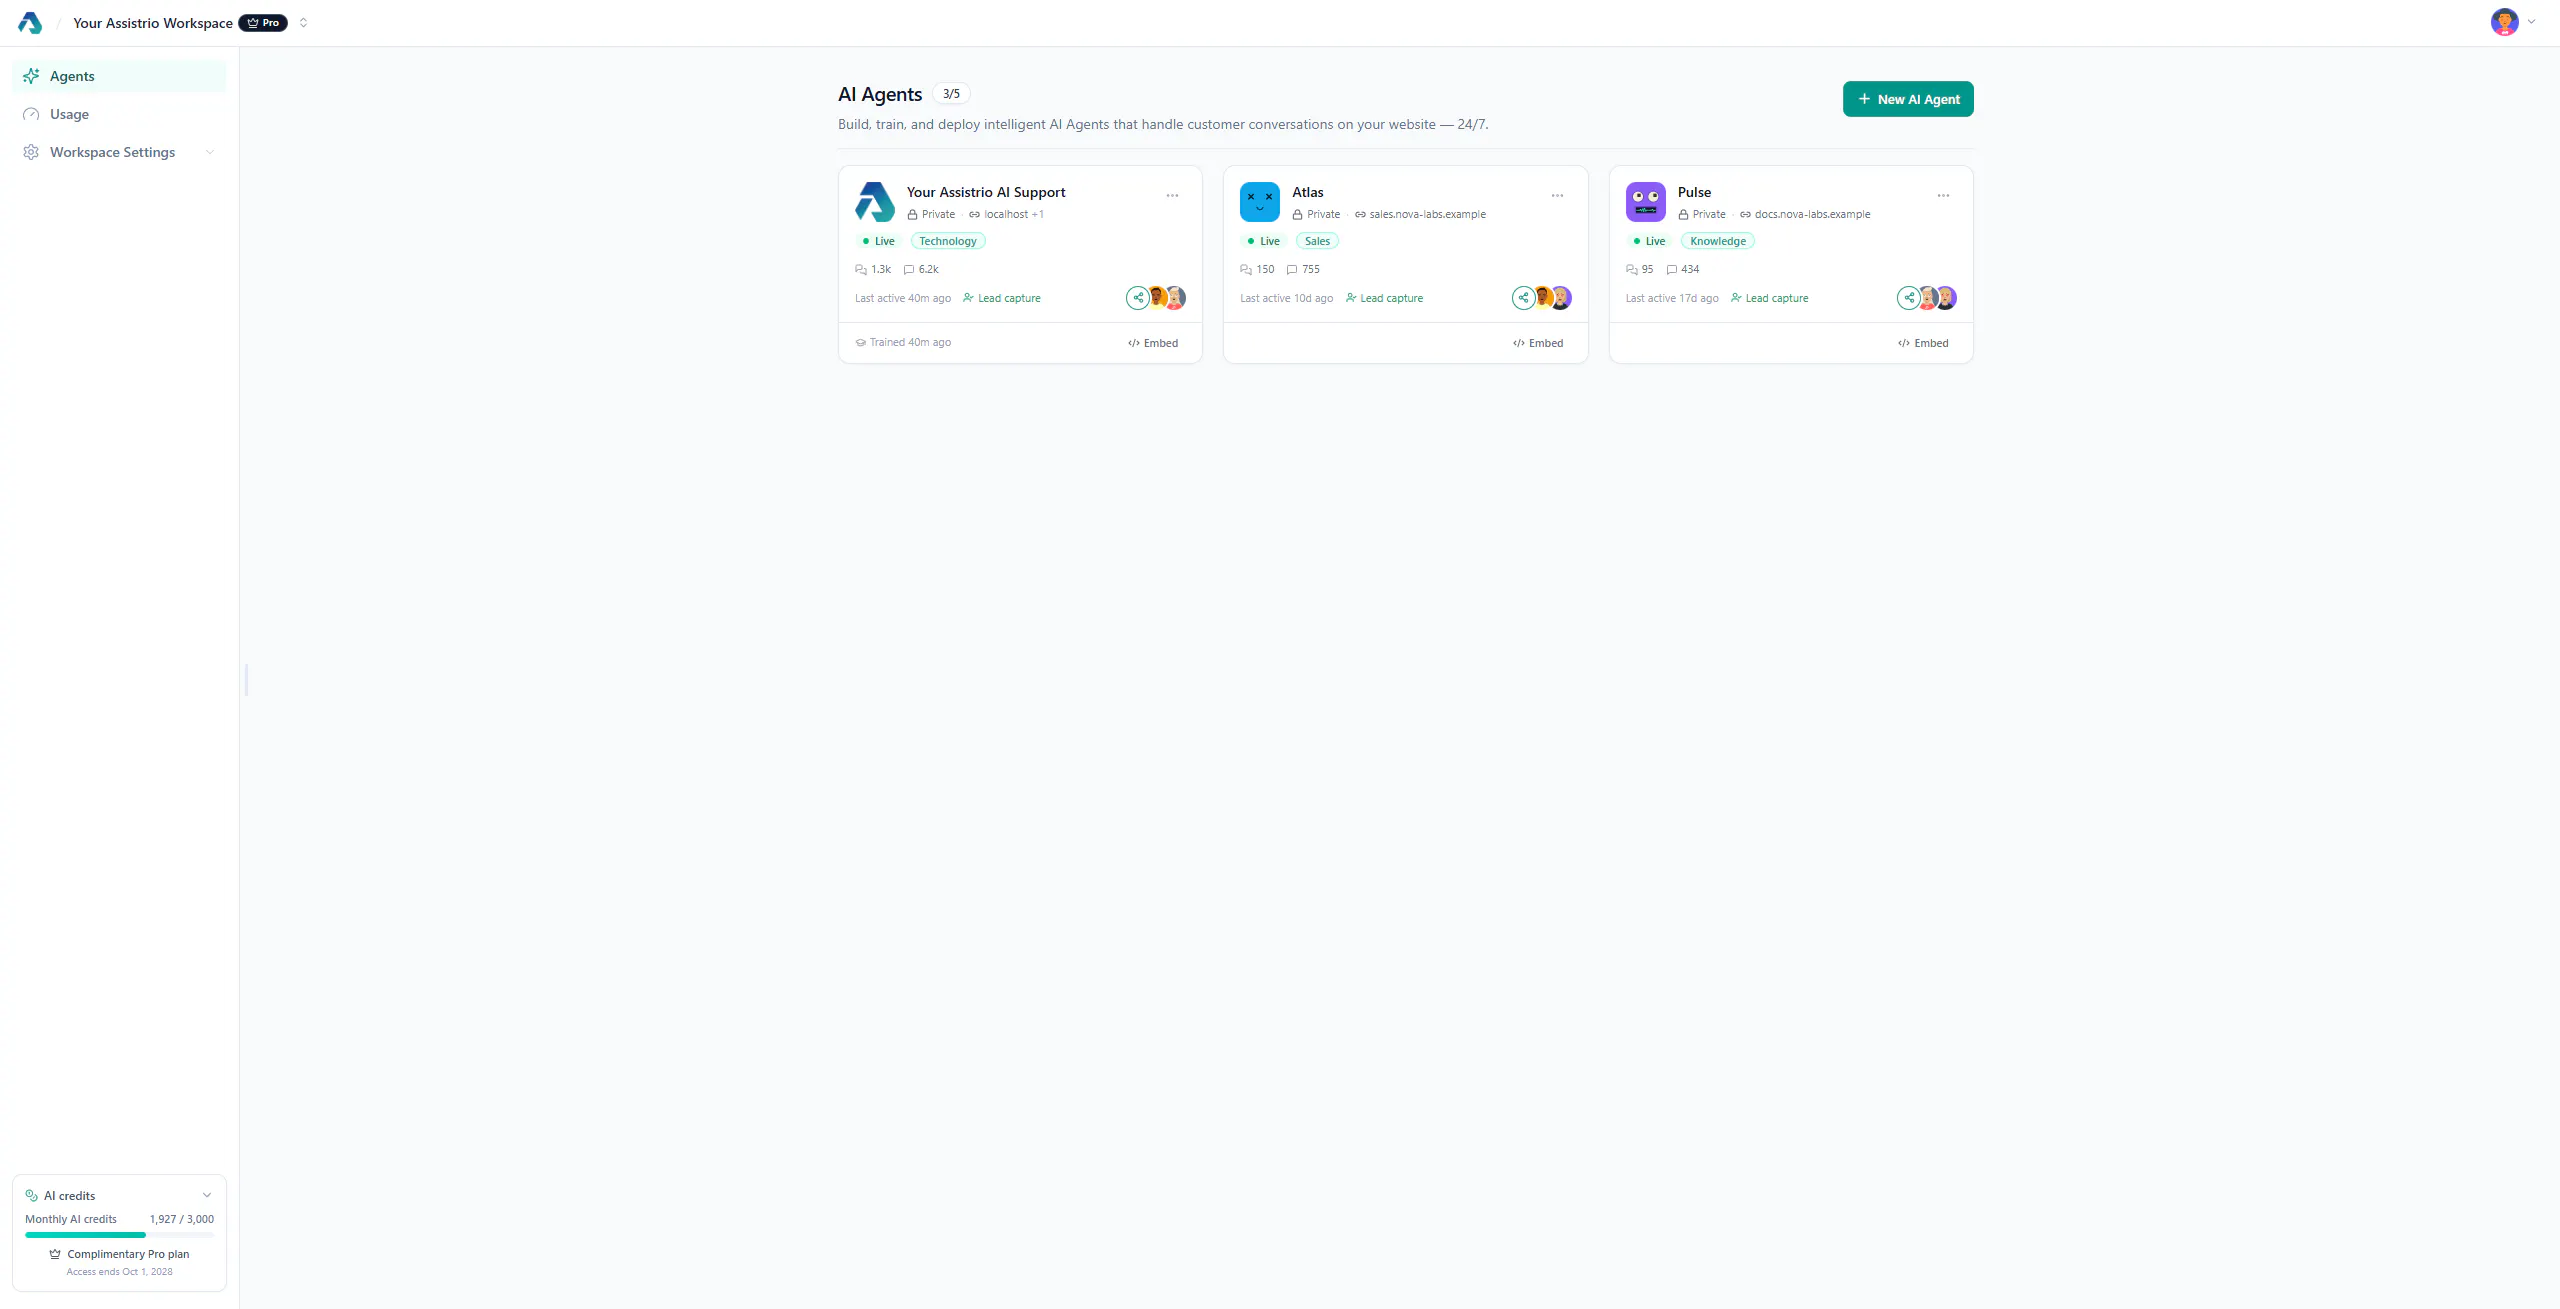Click team member avatars on Atlas card
Screen dimensions: 2560x1309
1552,298
